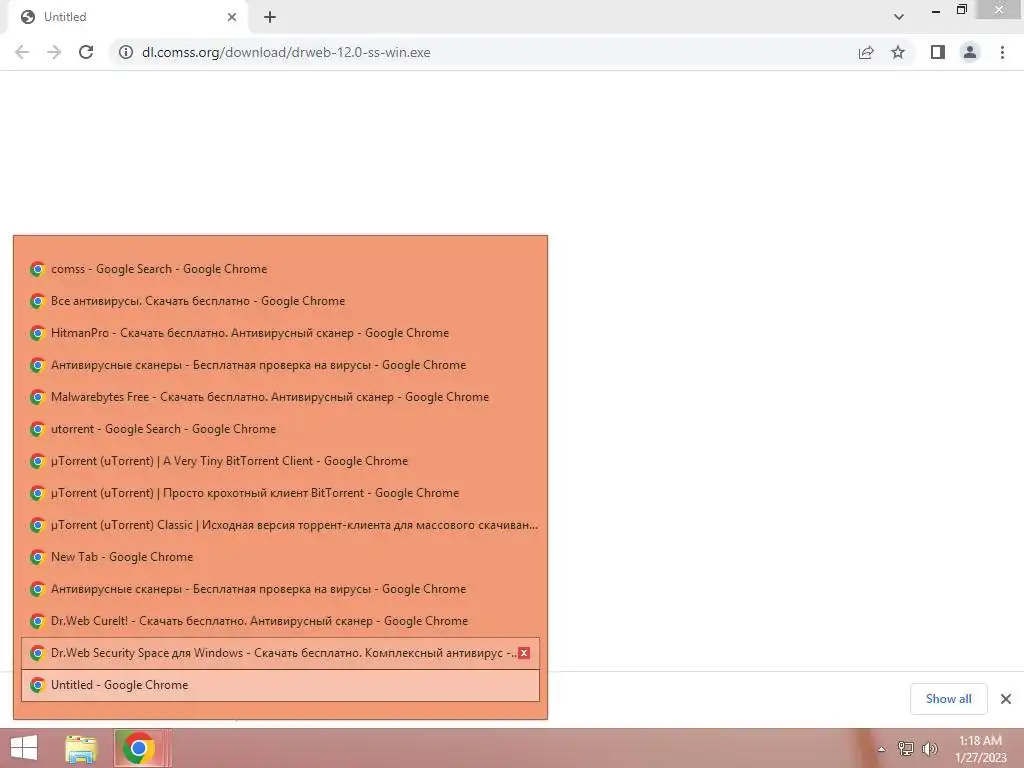Click Chrome icon beside Dr.Web Security Space entry
The height and width of the screenshot is (768, 1024).
(37, 653)
